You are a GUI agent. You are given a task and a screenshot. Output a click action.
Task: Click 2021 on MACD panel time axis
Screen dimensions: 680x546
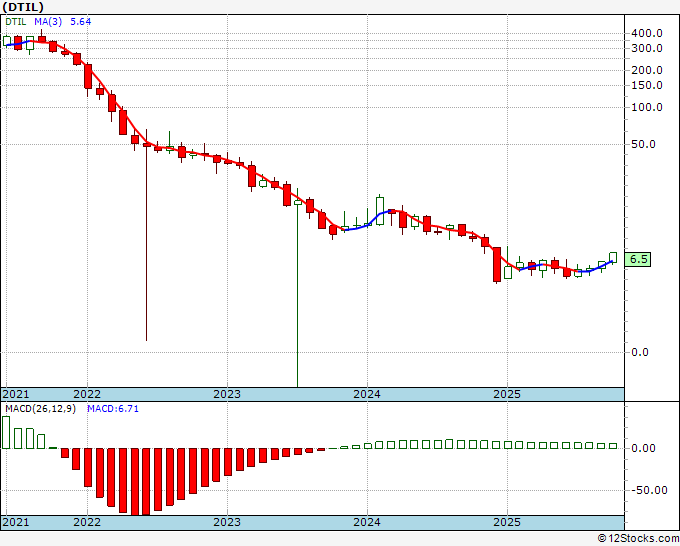pos(16,522)
